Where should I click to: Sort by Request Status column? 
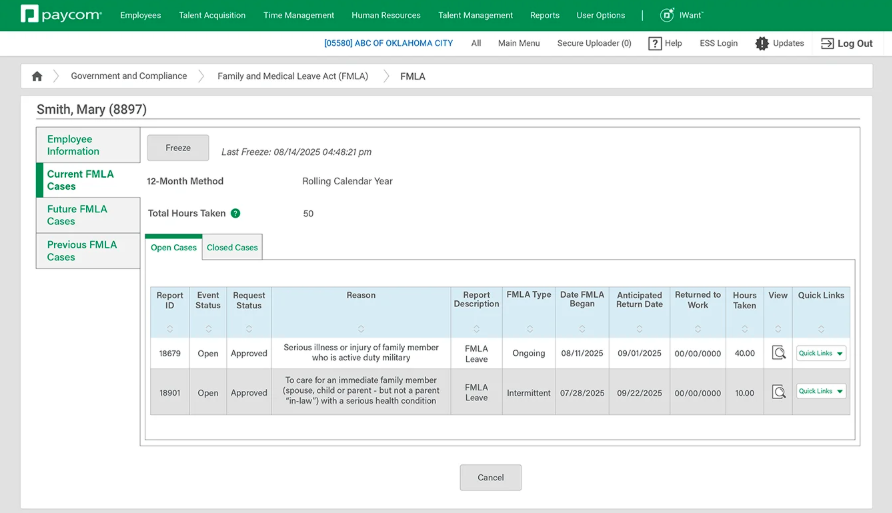(x=249, y=329)
